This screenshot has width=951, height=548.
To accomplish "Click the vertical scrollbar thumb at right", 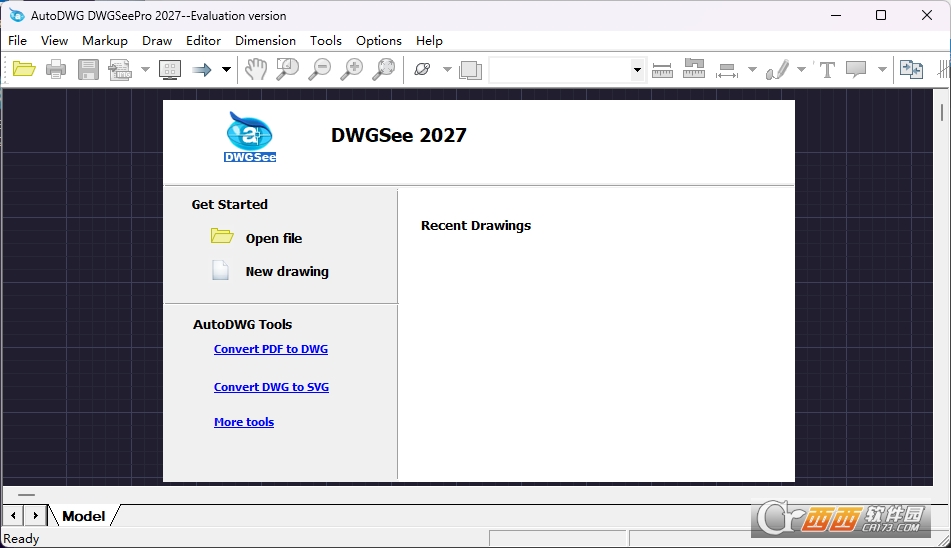I will pos(942,112).
